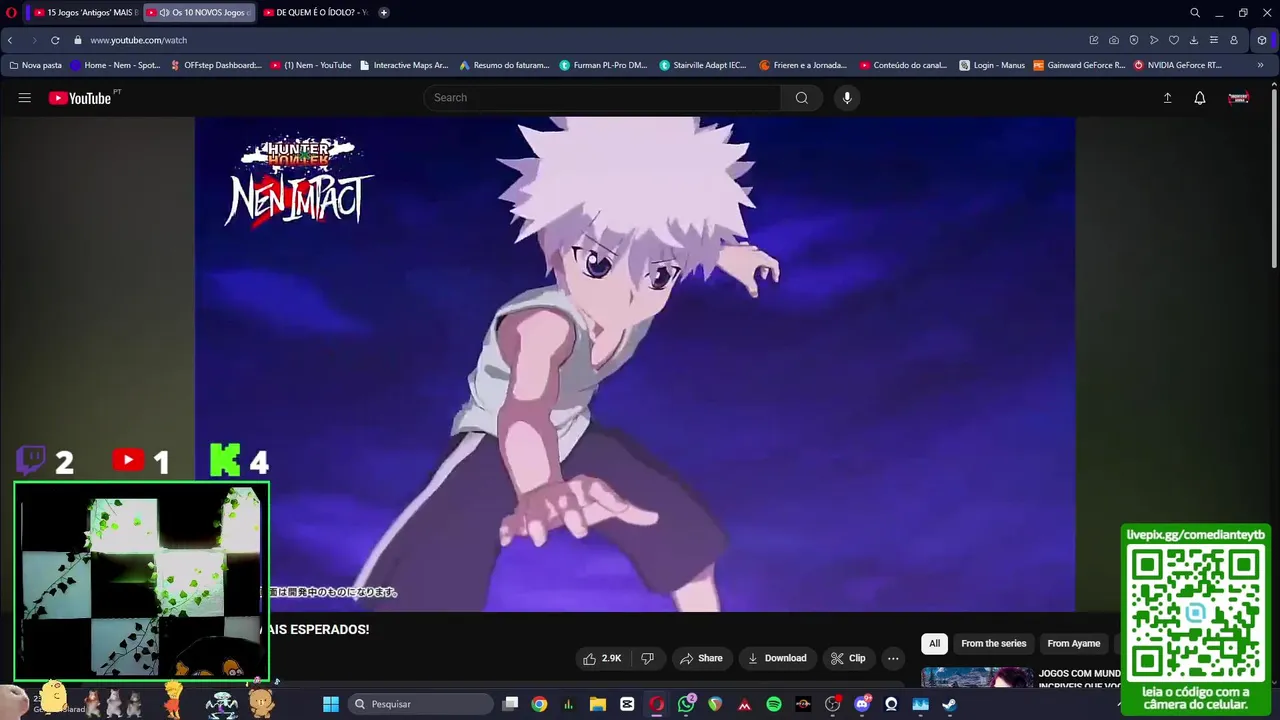Open 'NVIDIA GeForce RT...' bookmark
Viewport: 1280px width, 720px height.
coord(1178,65)
